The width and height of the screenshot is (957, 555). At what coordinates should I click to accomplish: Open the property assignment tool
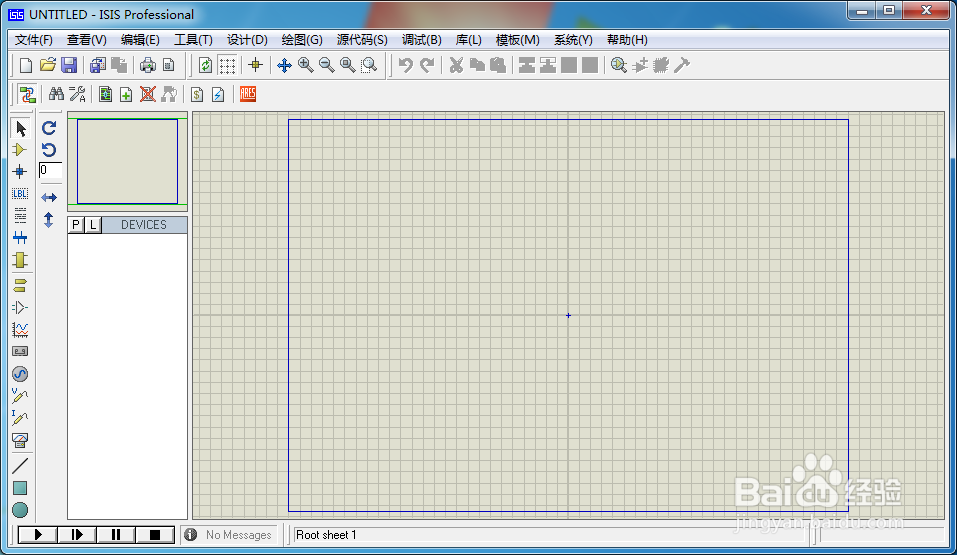click(x=78, y=94)
